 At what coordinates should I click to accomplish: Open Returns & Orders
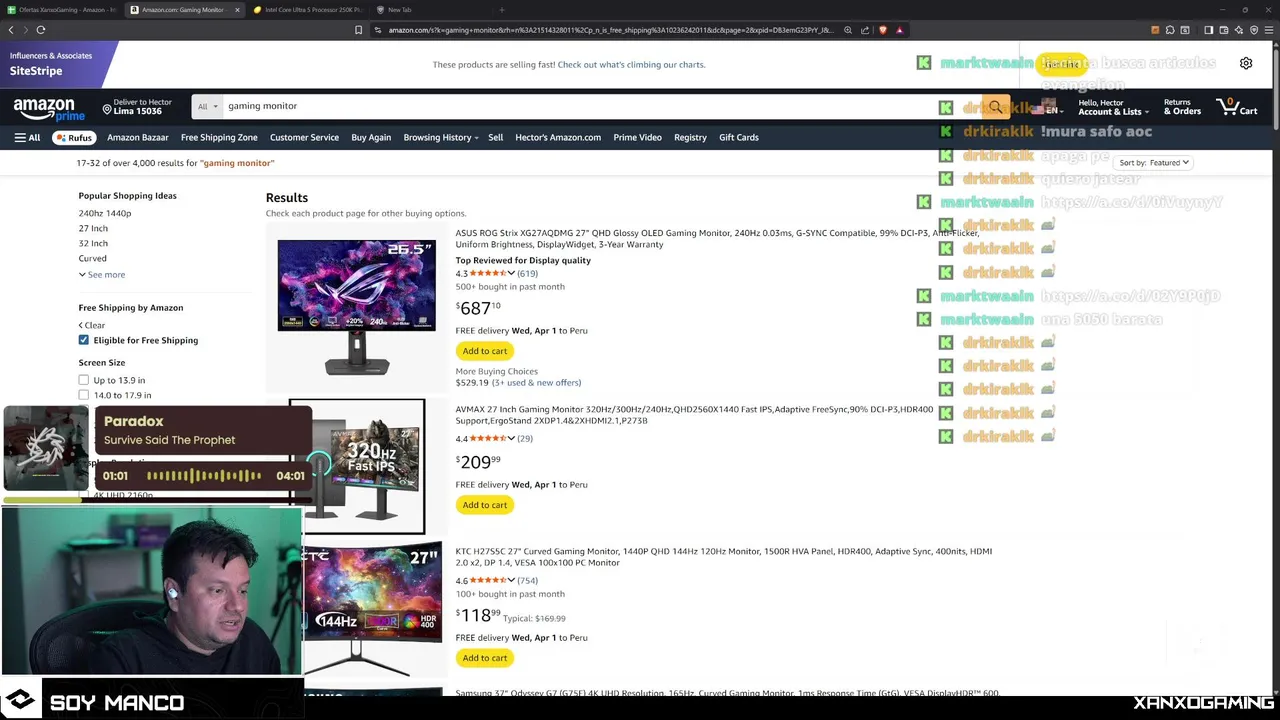1182,107
